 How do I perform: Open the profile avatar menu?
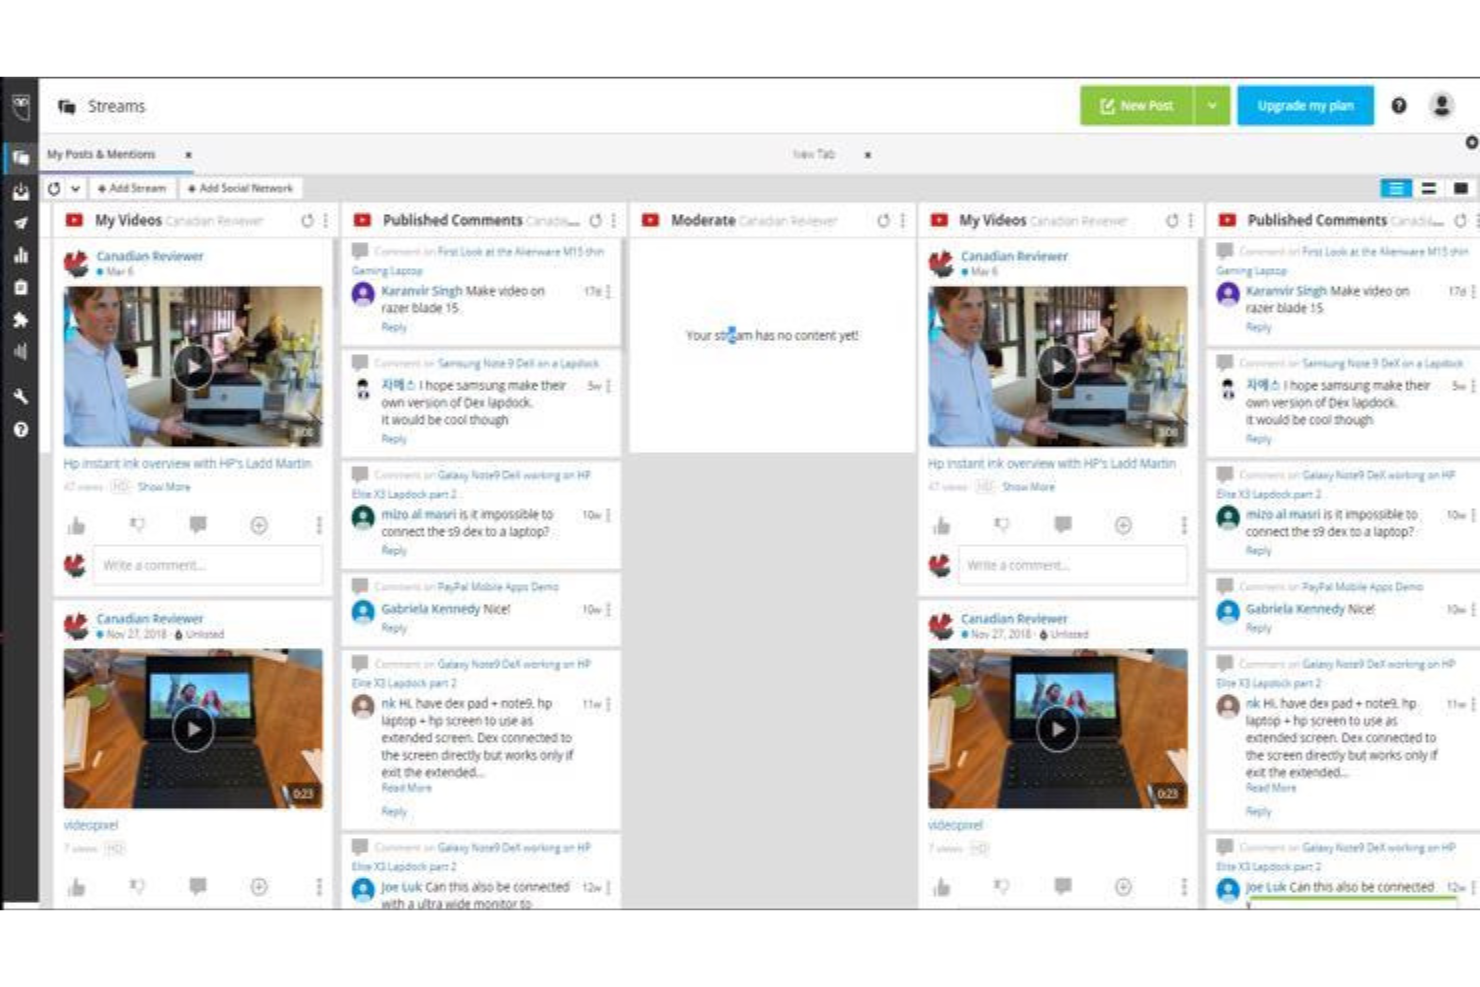(1441, 105)
